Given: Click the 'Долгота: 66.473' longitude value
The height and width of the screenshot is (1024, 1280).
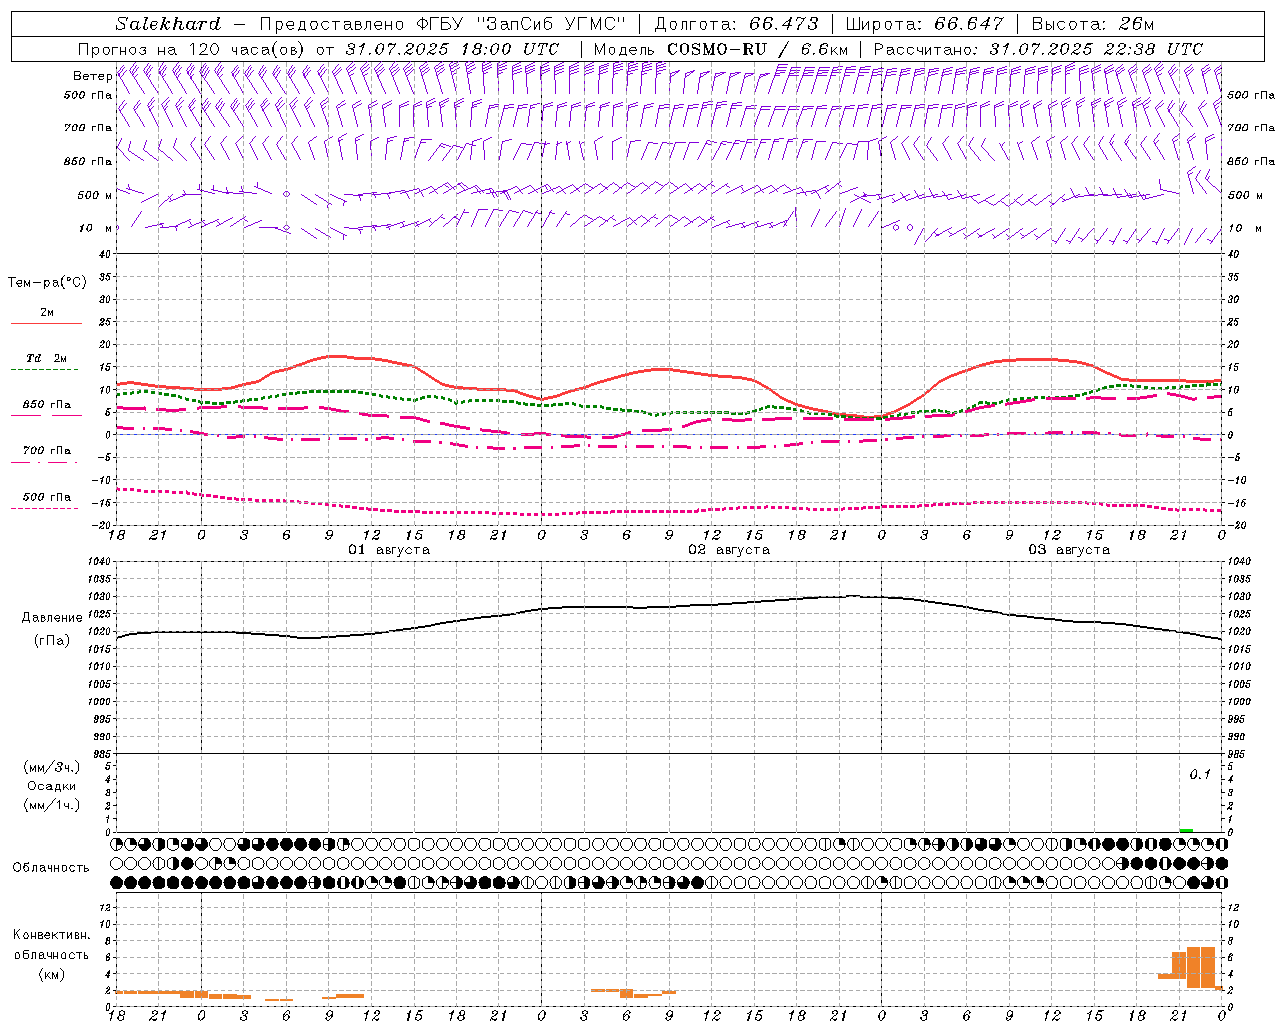Looking at the screenshot, I should click(736, 23).
